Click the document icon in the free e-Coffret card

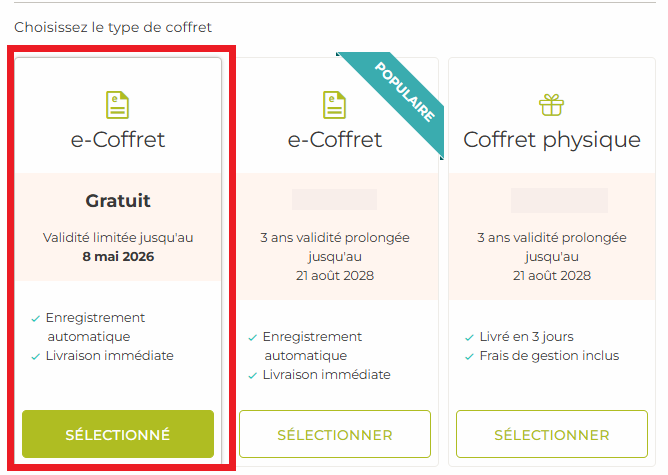(118, 105)
